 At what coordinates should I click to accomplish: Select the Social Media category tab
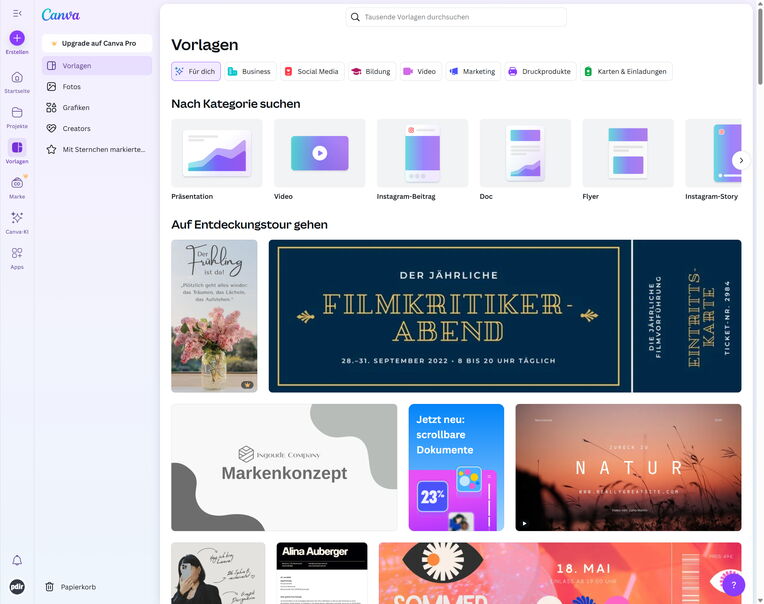tap(312, 72)
